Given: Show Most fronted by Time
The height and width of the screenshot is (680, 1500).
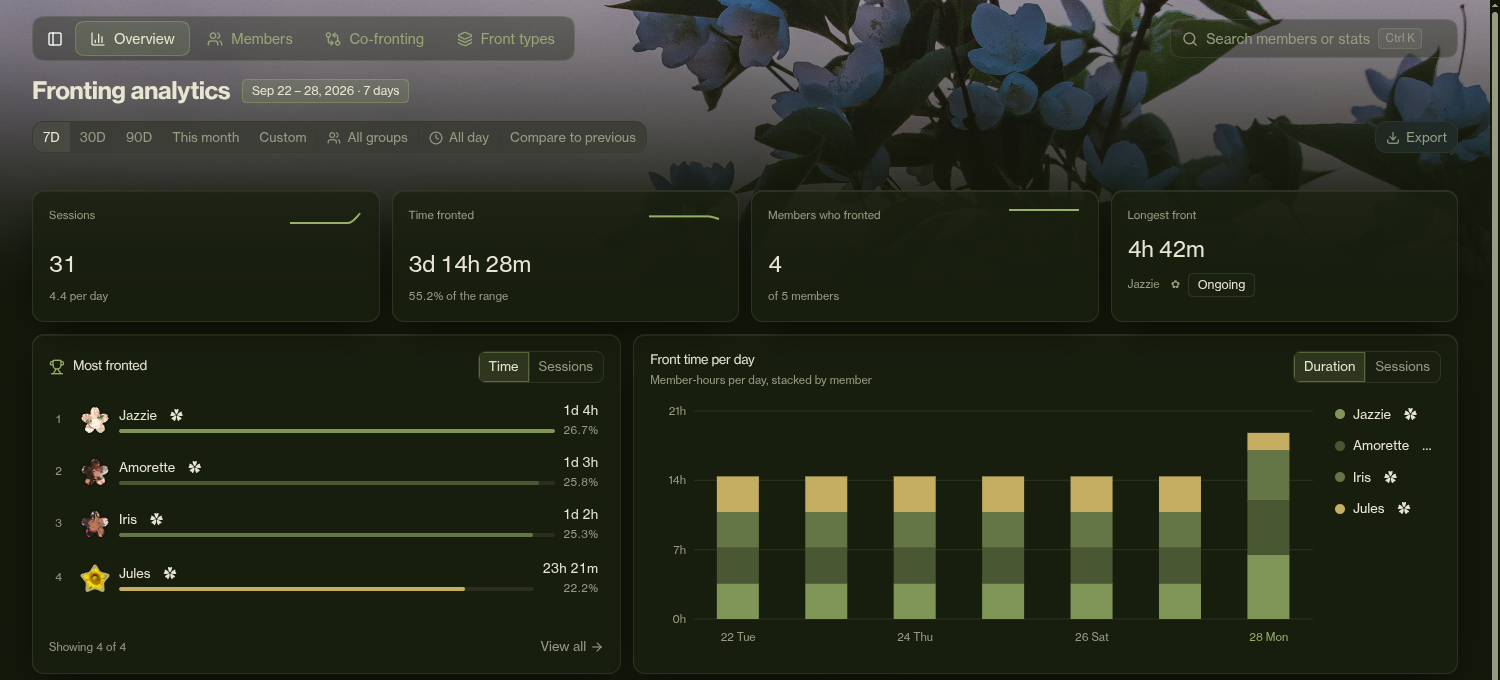Looking at the screenshot, I should (x=503, y=366).
